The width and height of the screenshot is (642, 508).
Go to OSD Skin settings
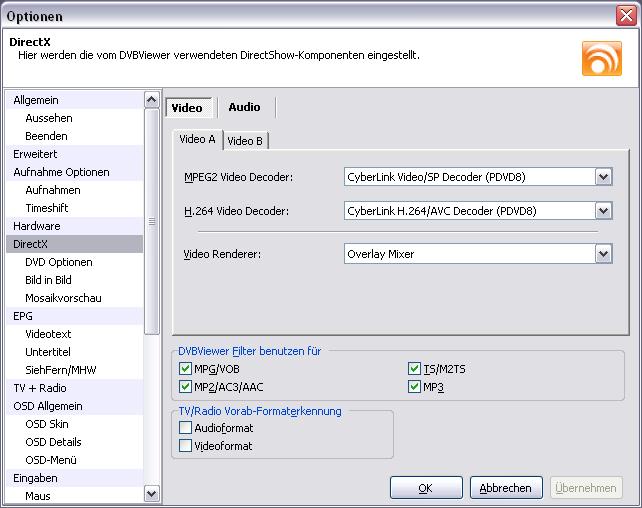click(x=47, y=424)
